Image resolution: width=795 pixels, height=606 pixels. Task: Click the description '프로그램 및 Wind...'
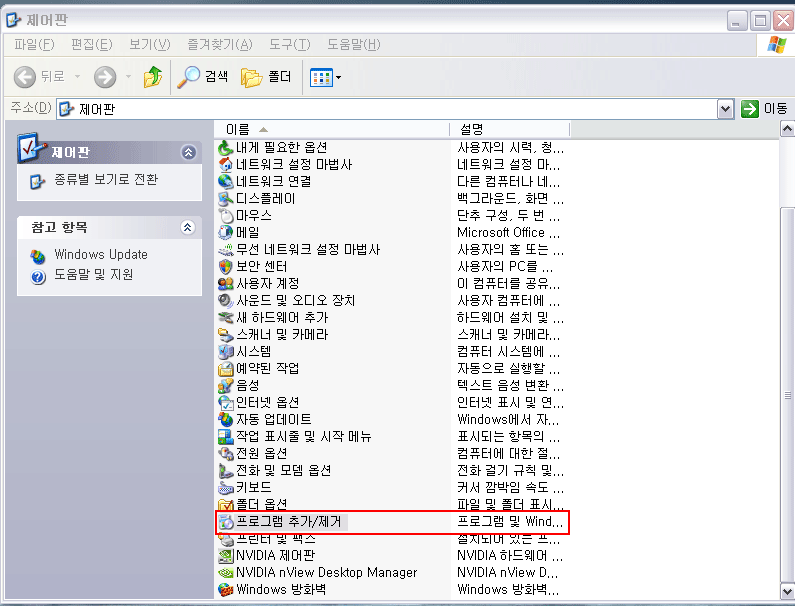click(x=510, y=521)
